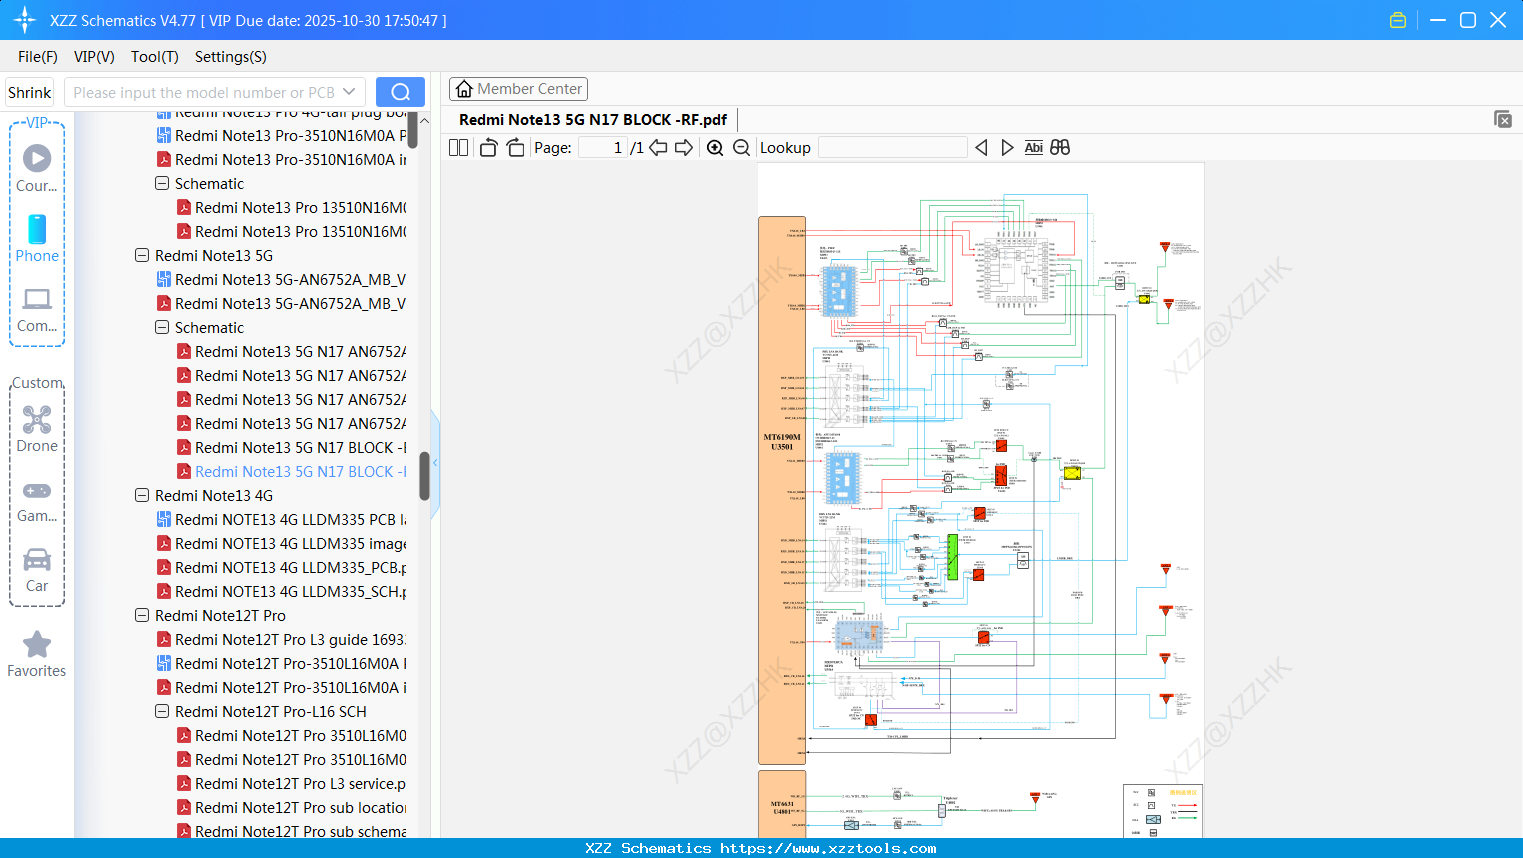
Task: Collapse the Redmi Note12T Pro-L16 SCH folder
Action: (x=162, y=712)
